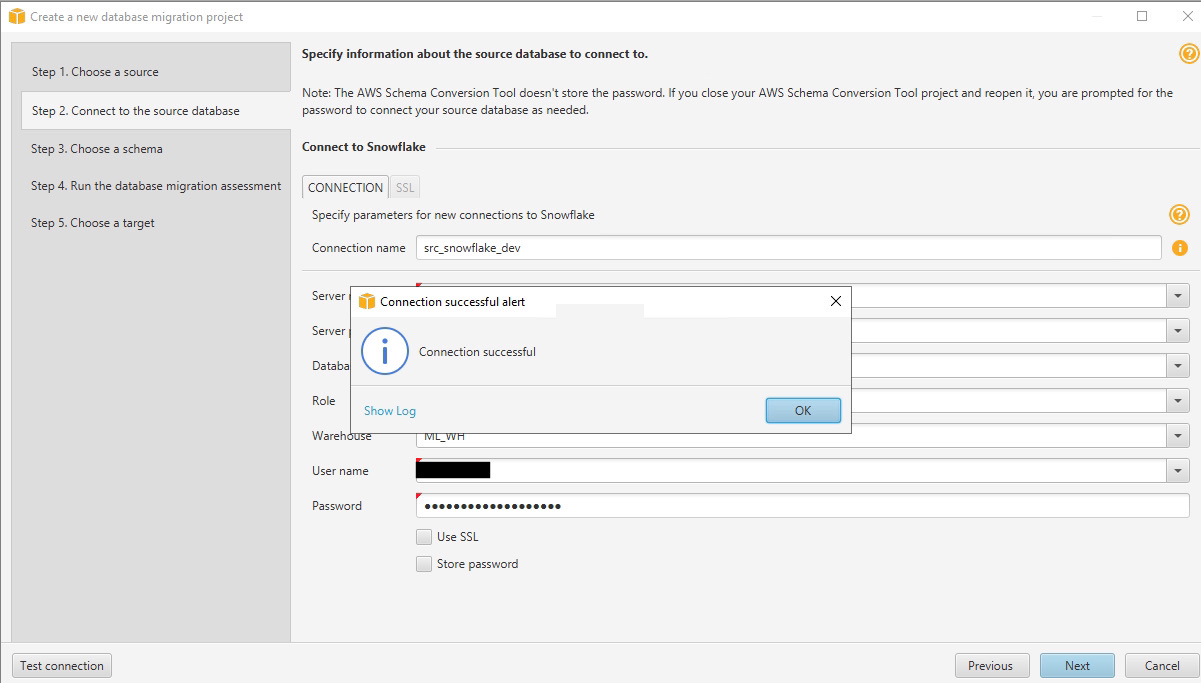Open the Show Log link
This screenshot has width=1201, height=683.
click(390, 411)
